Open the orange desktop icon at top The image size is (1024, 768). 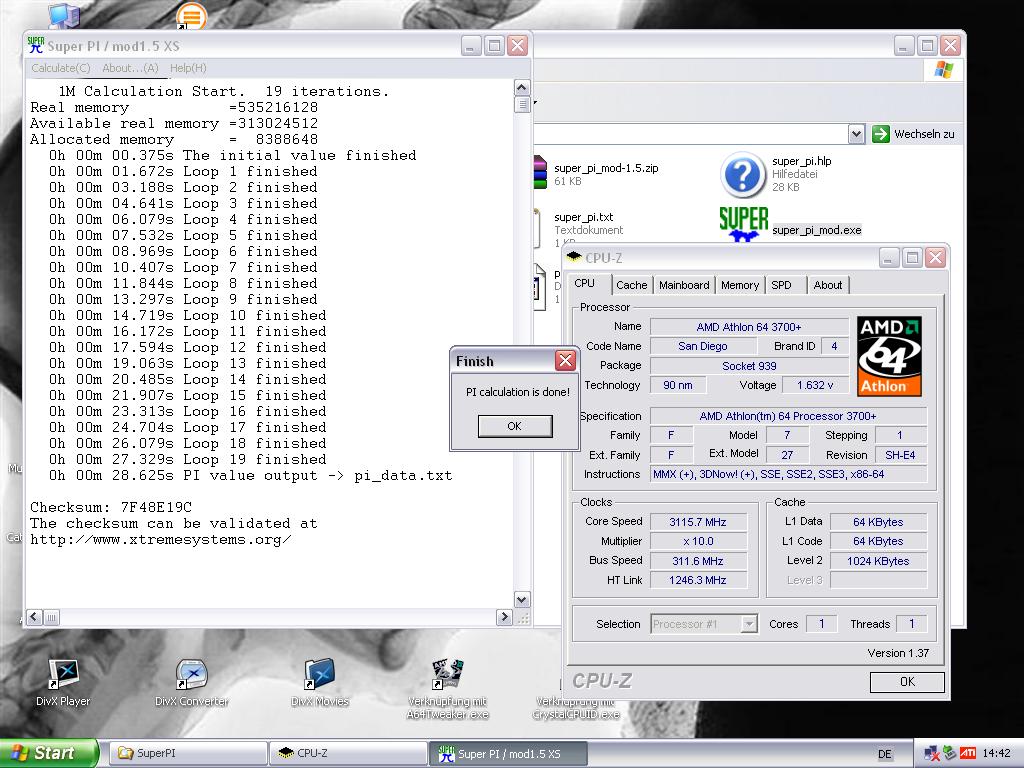coord(191,16)
